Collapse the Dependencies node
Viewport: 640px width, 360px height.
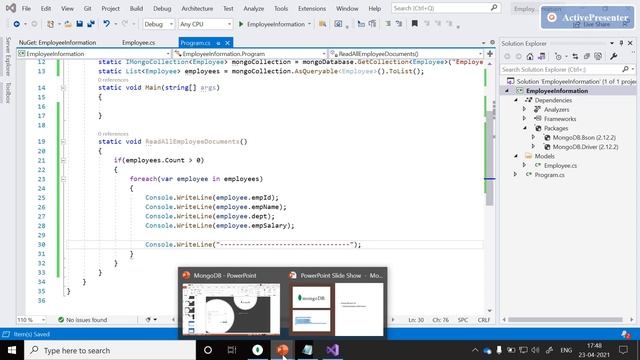point(516,100)
